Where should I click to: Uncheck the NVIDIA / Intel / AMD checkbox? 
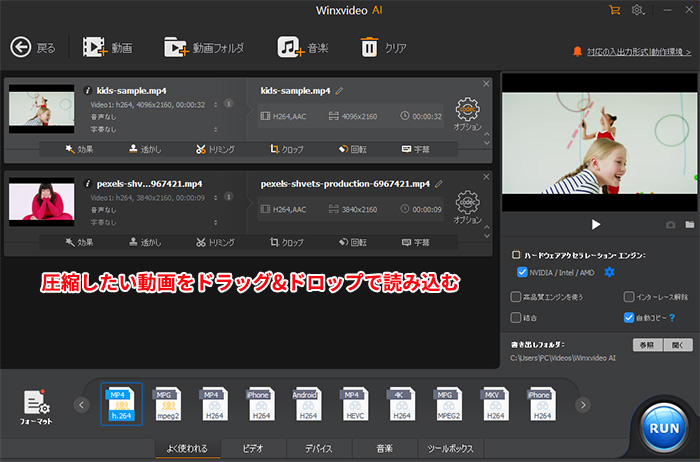pos(522,272)
